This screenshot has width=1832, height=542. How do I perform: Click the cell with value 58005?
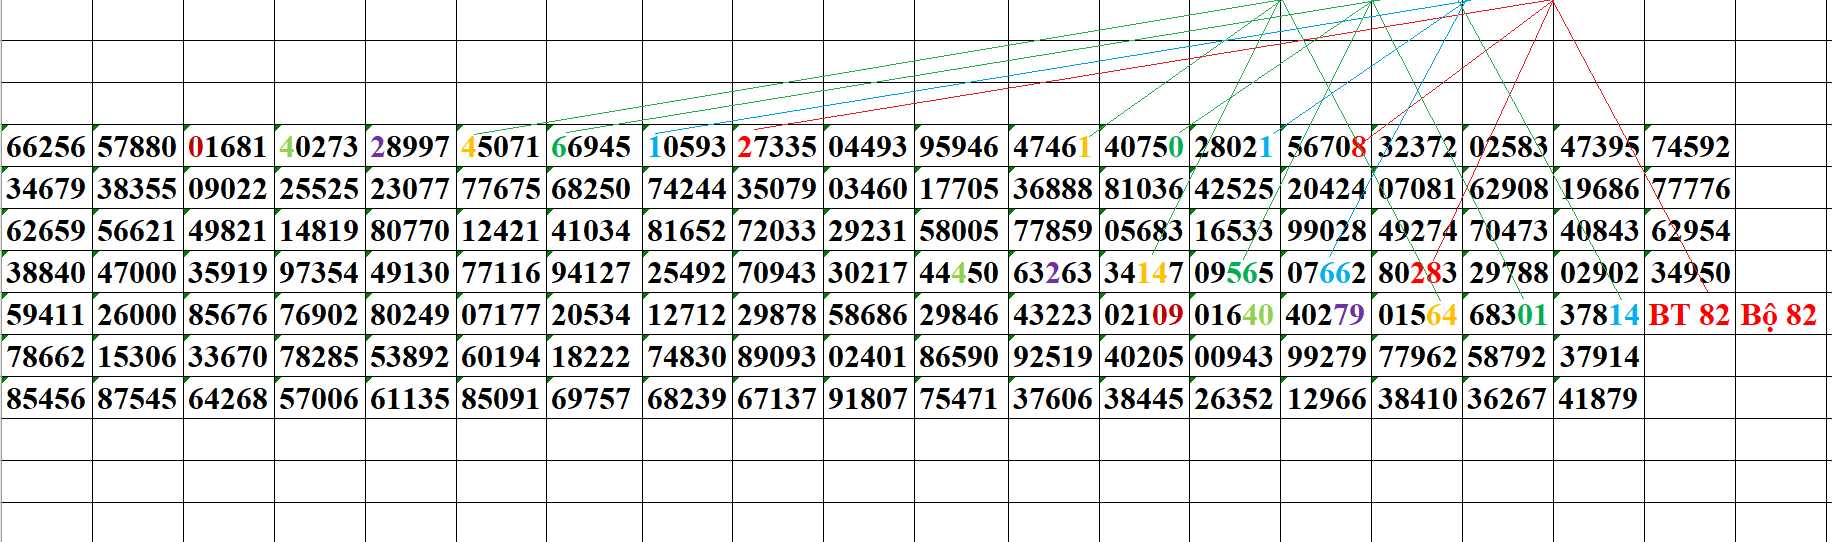[959, 231]
